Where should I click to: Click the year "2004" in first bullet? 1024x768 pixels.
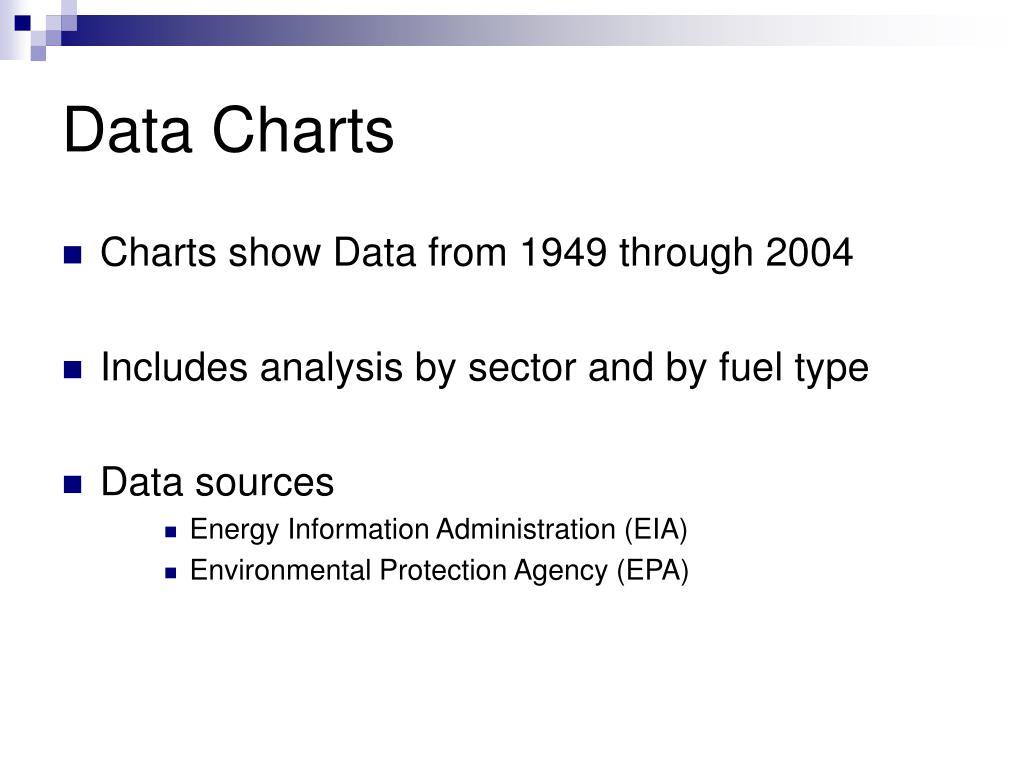(x=808, y=252)
